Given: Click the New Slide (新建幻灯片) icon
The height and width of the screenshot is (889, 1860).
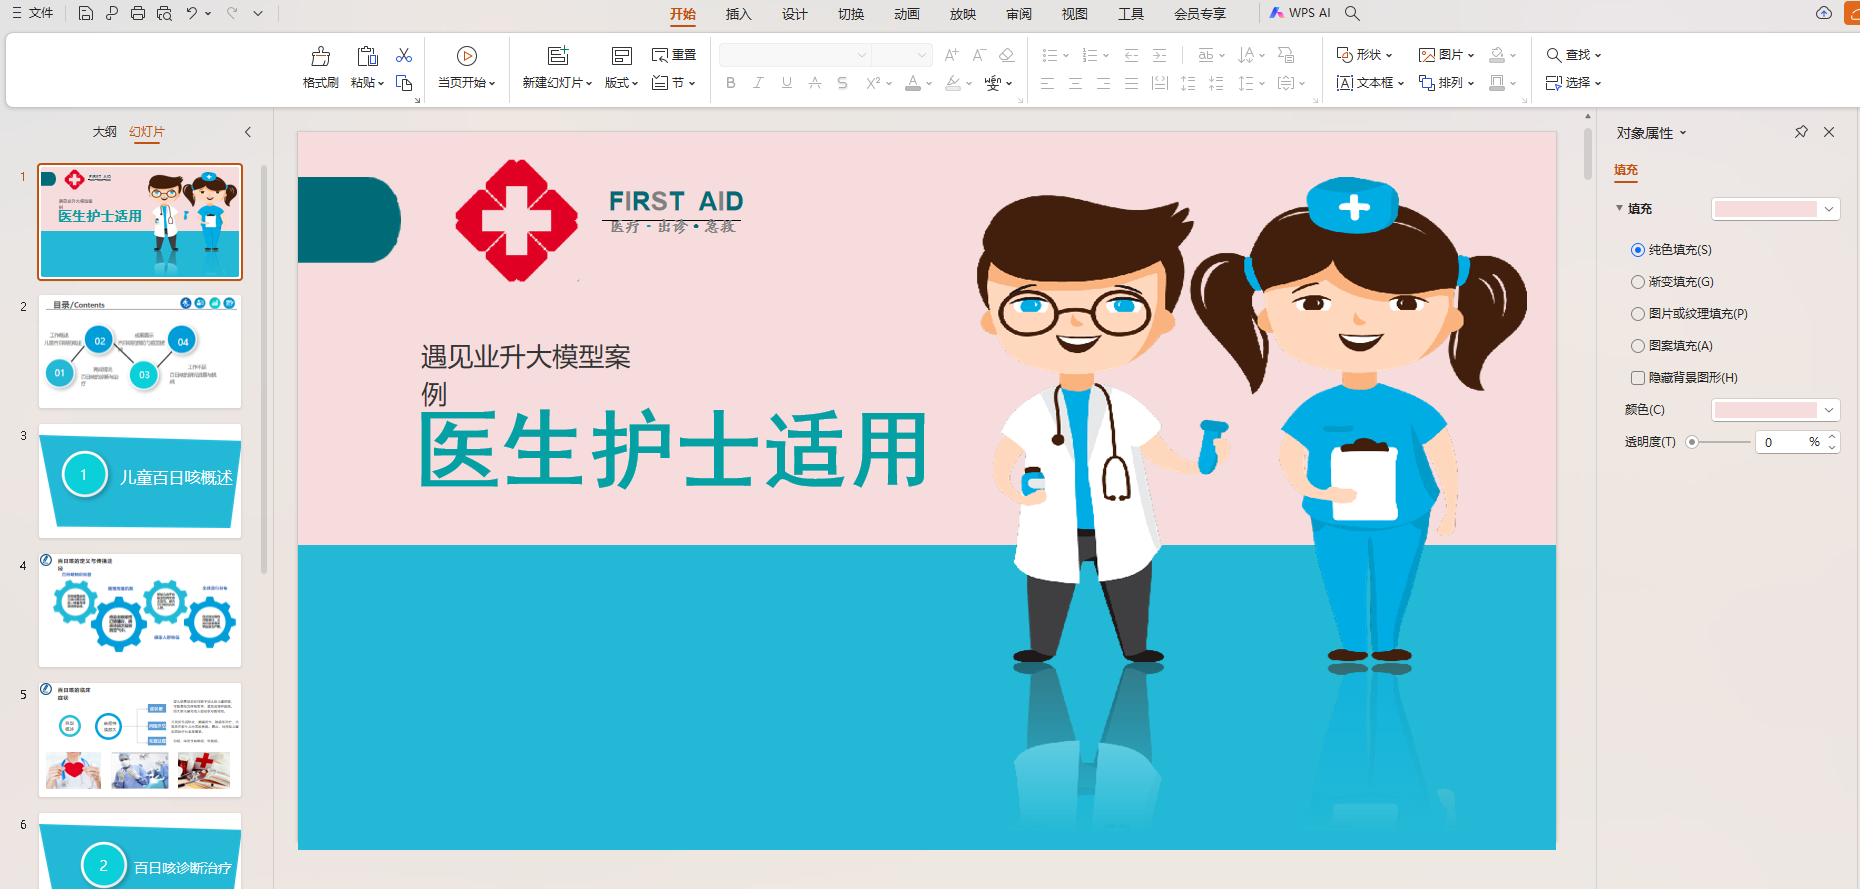Looking at the screenshot, I should point(557,57).
